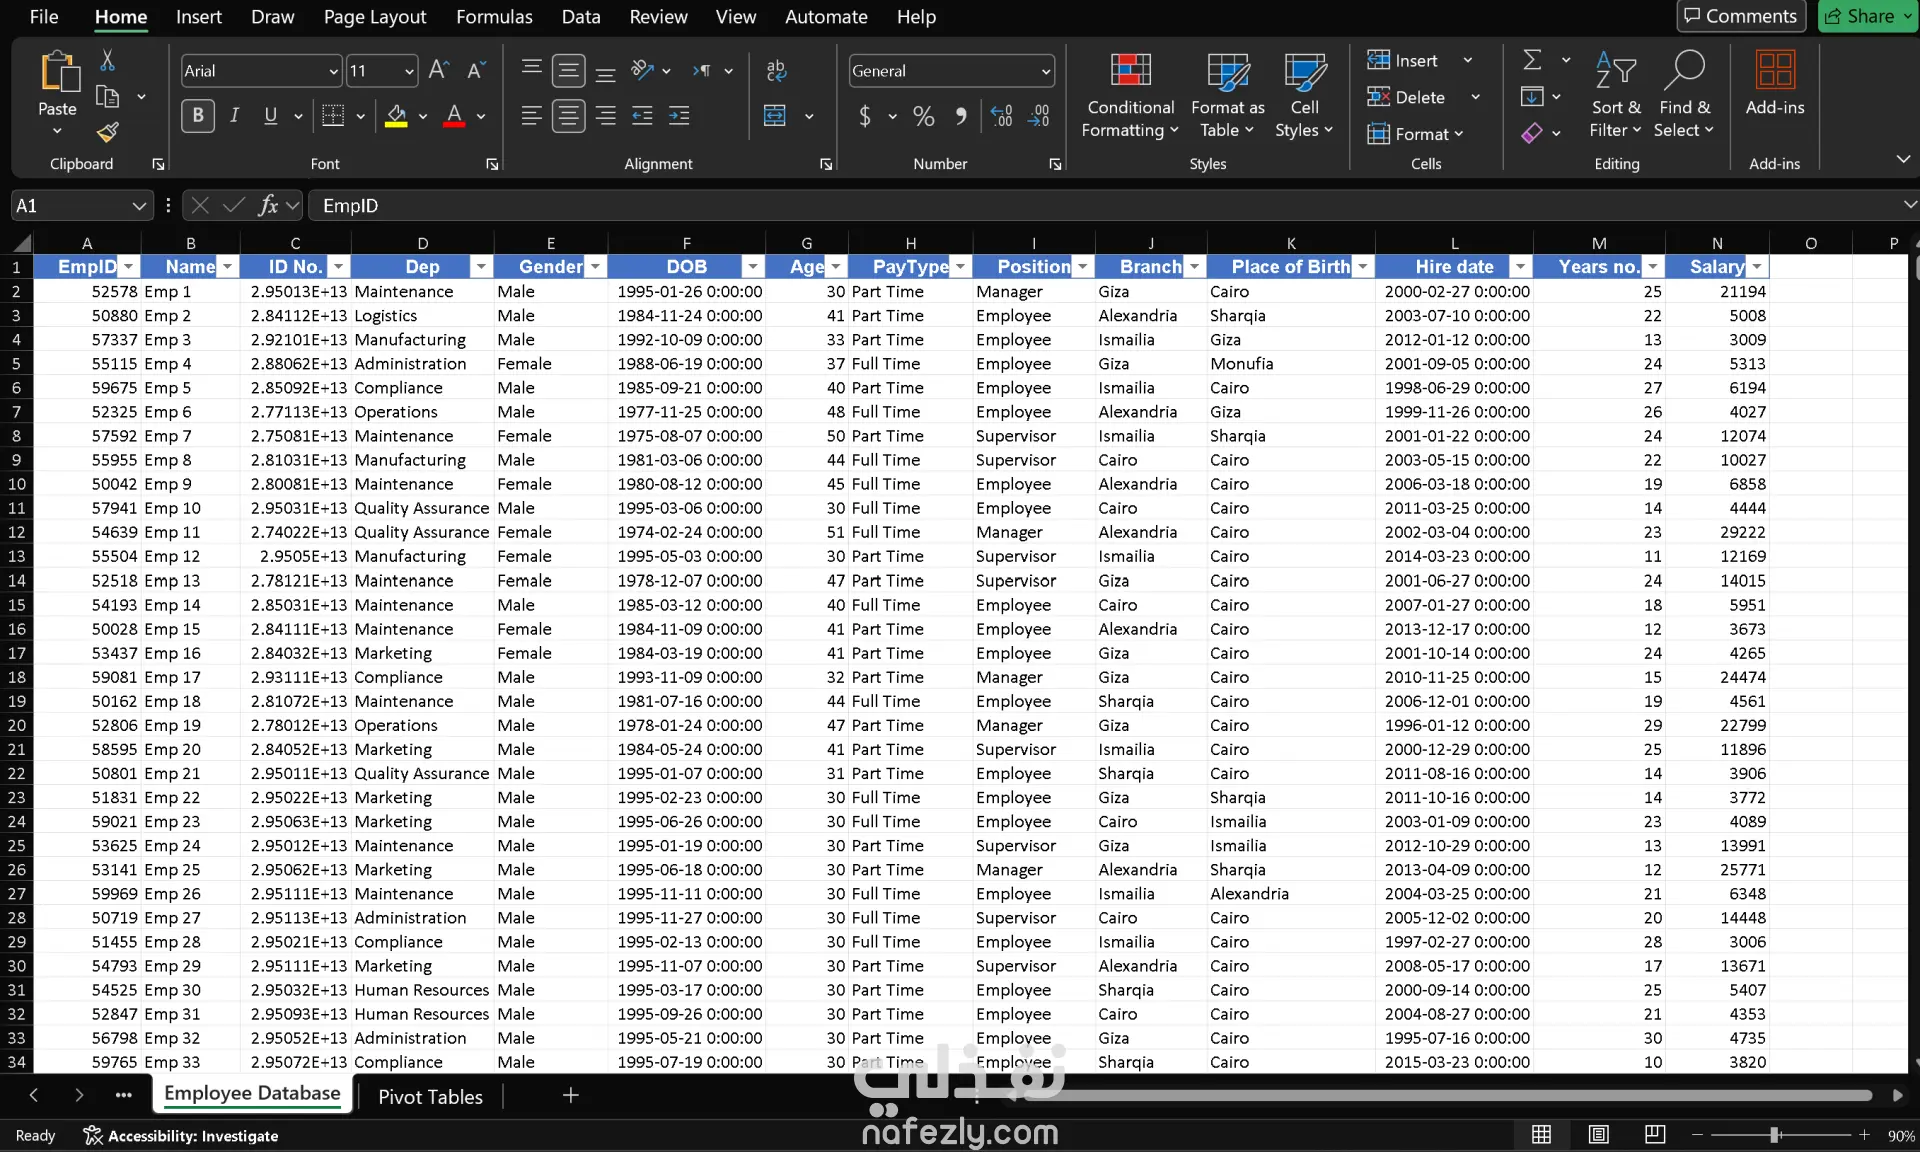Click the Copy icon in Clipboard
The image size is (1920, 1152).
pyautogui.click(x=107, y=96)
